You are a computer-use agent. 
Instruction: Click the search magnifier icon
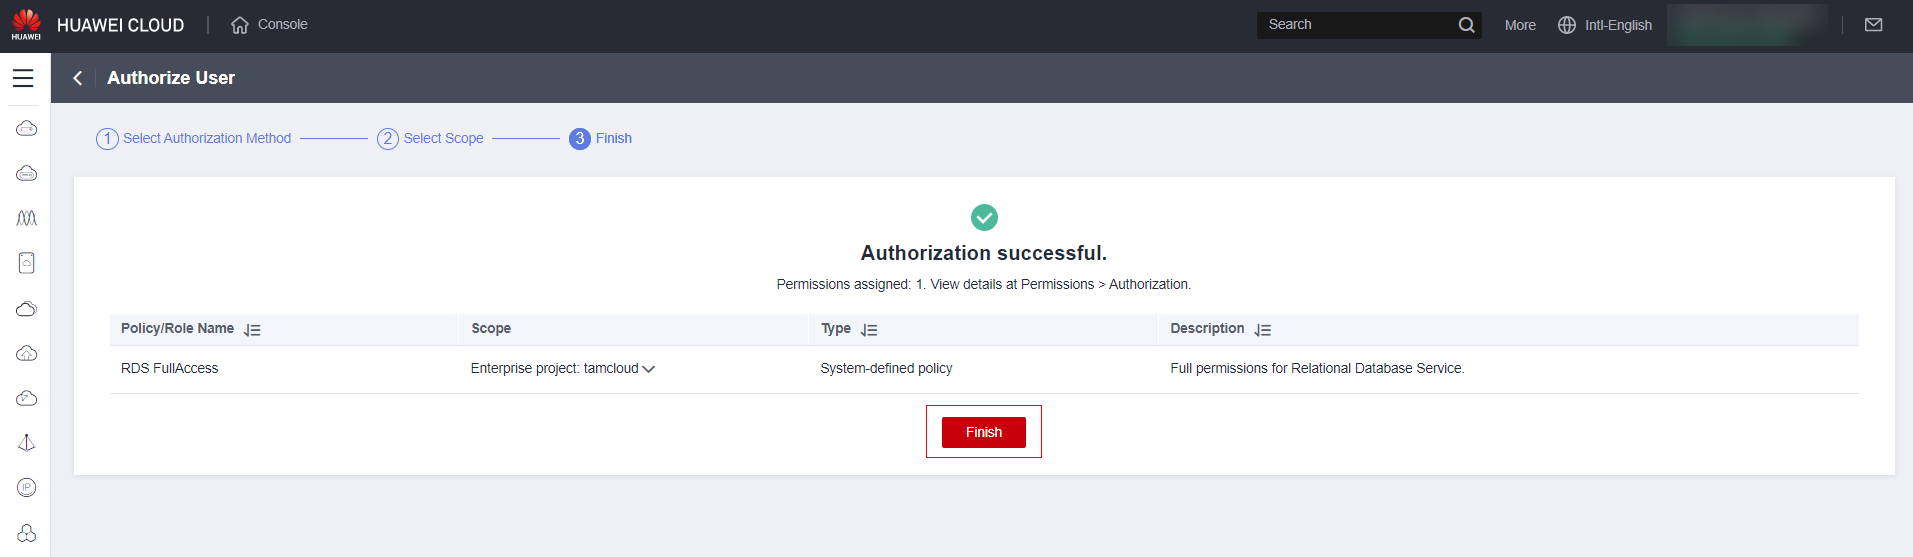coord(1466,25)
